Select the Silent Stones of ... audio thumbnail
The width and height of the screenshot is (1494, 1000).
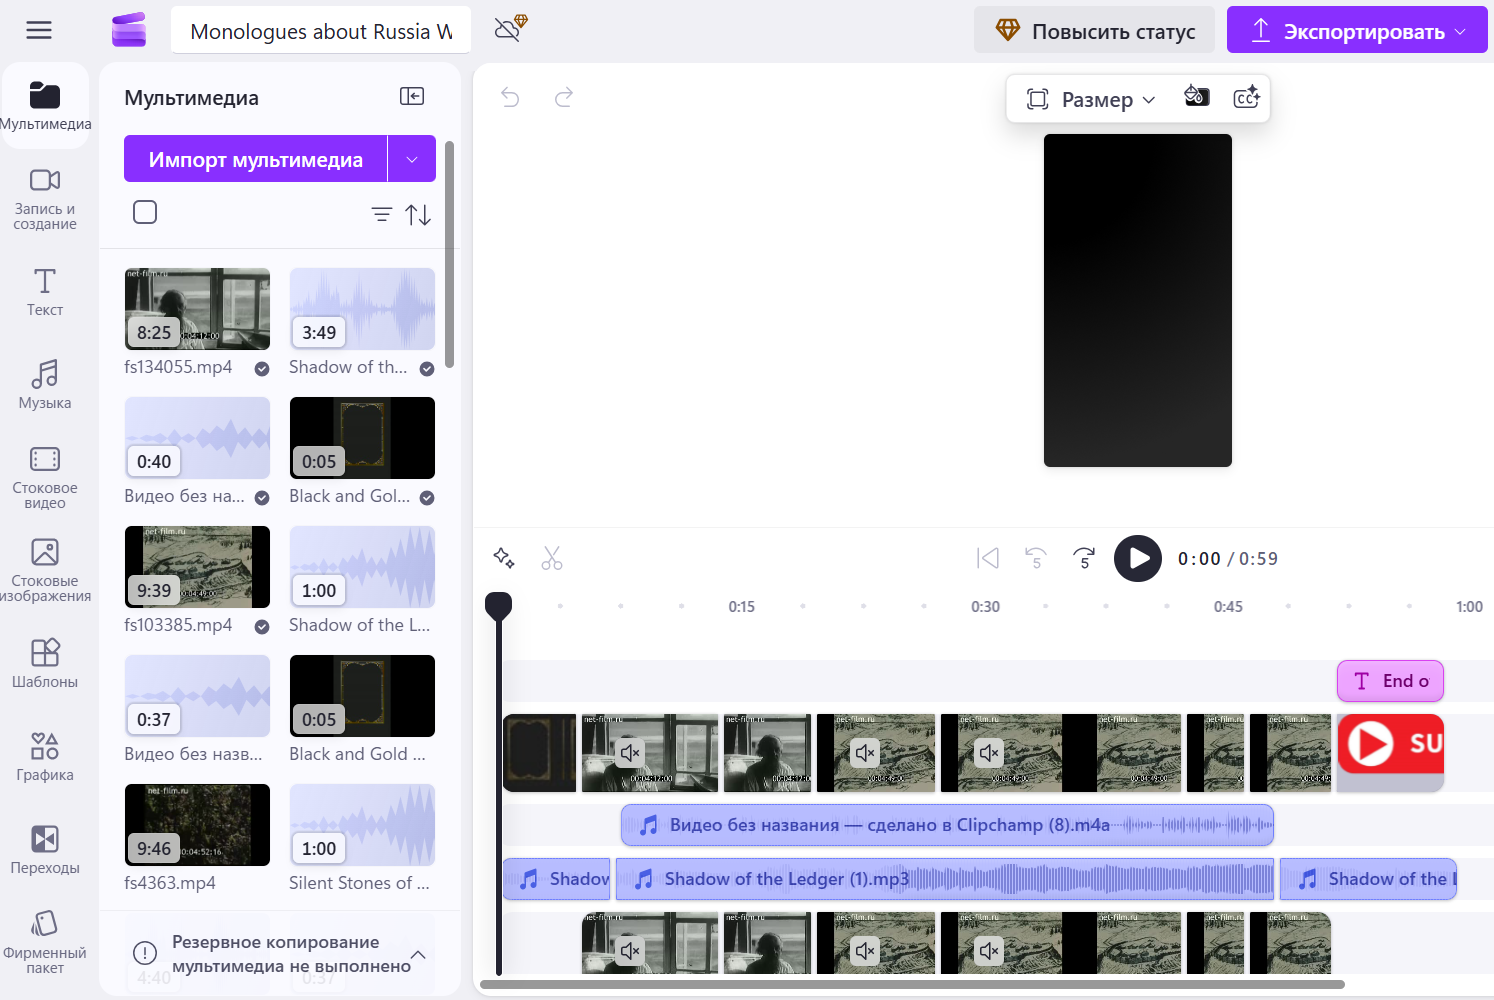click(x=362, y=825)
